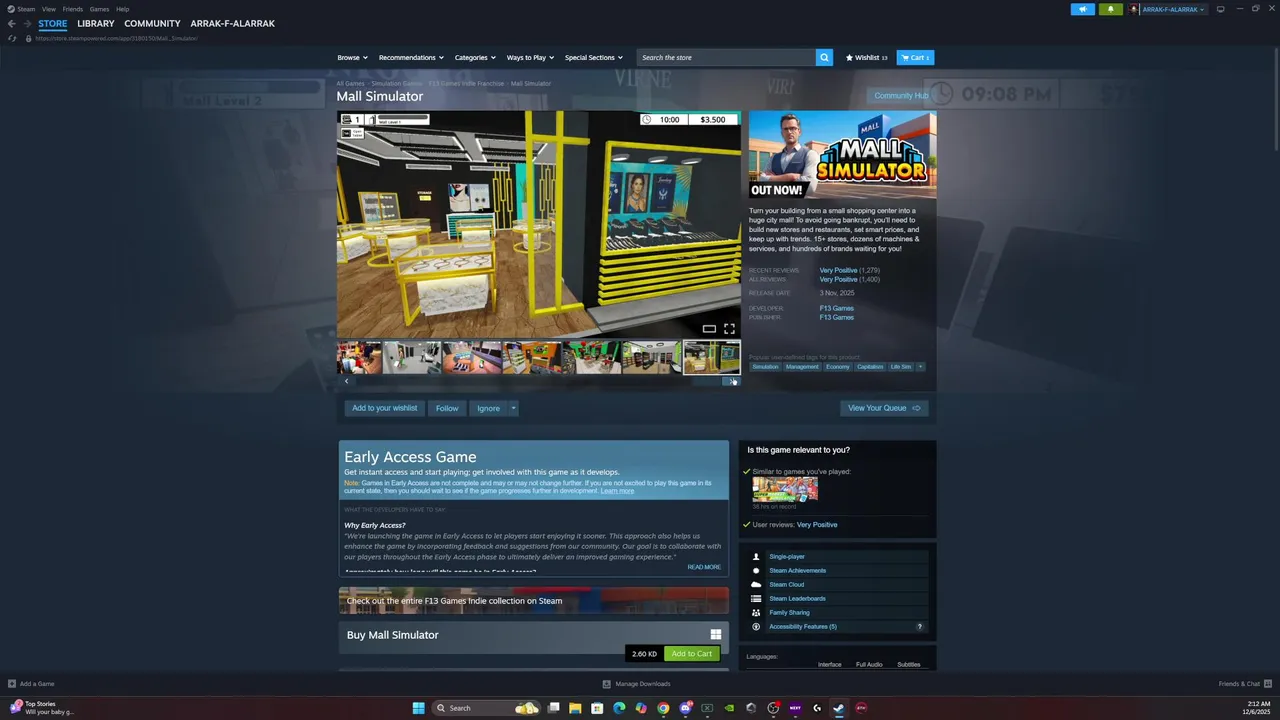Reload the store page with refresh icon

[12, 38]
